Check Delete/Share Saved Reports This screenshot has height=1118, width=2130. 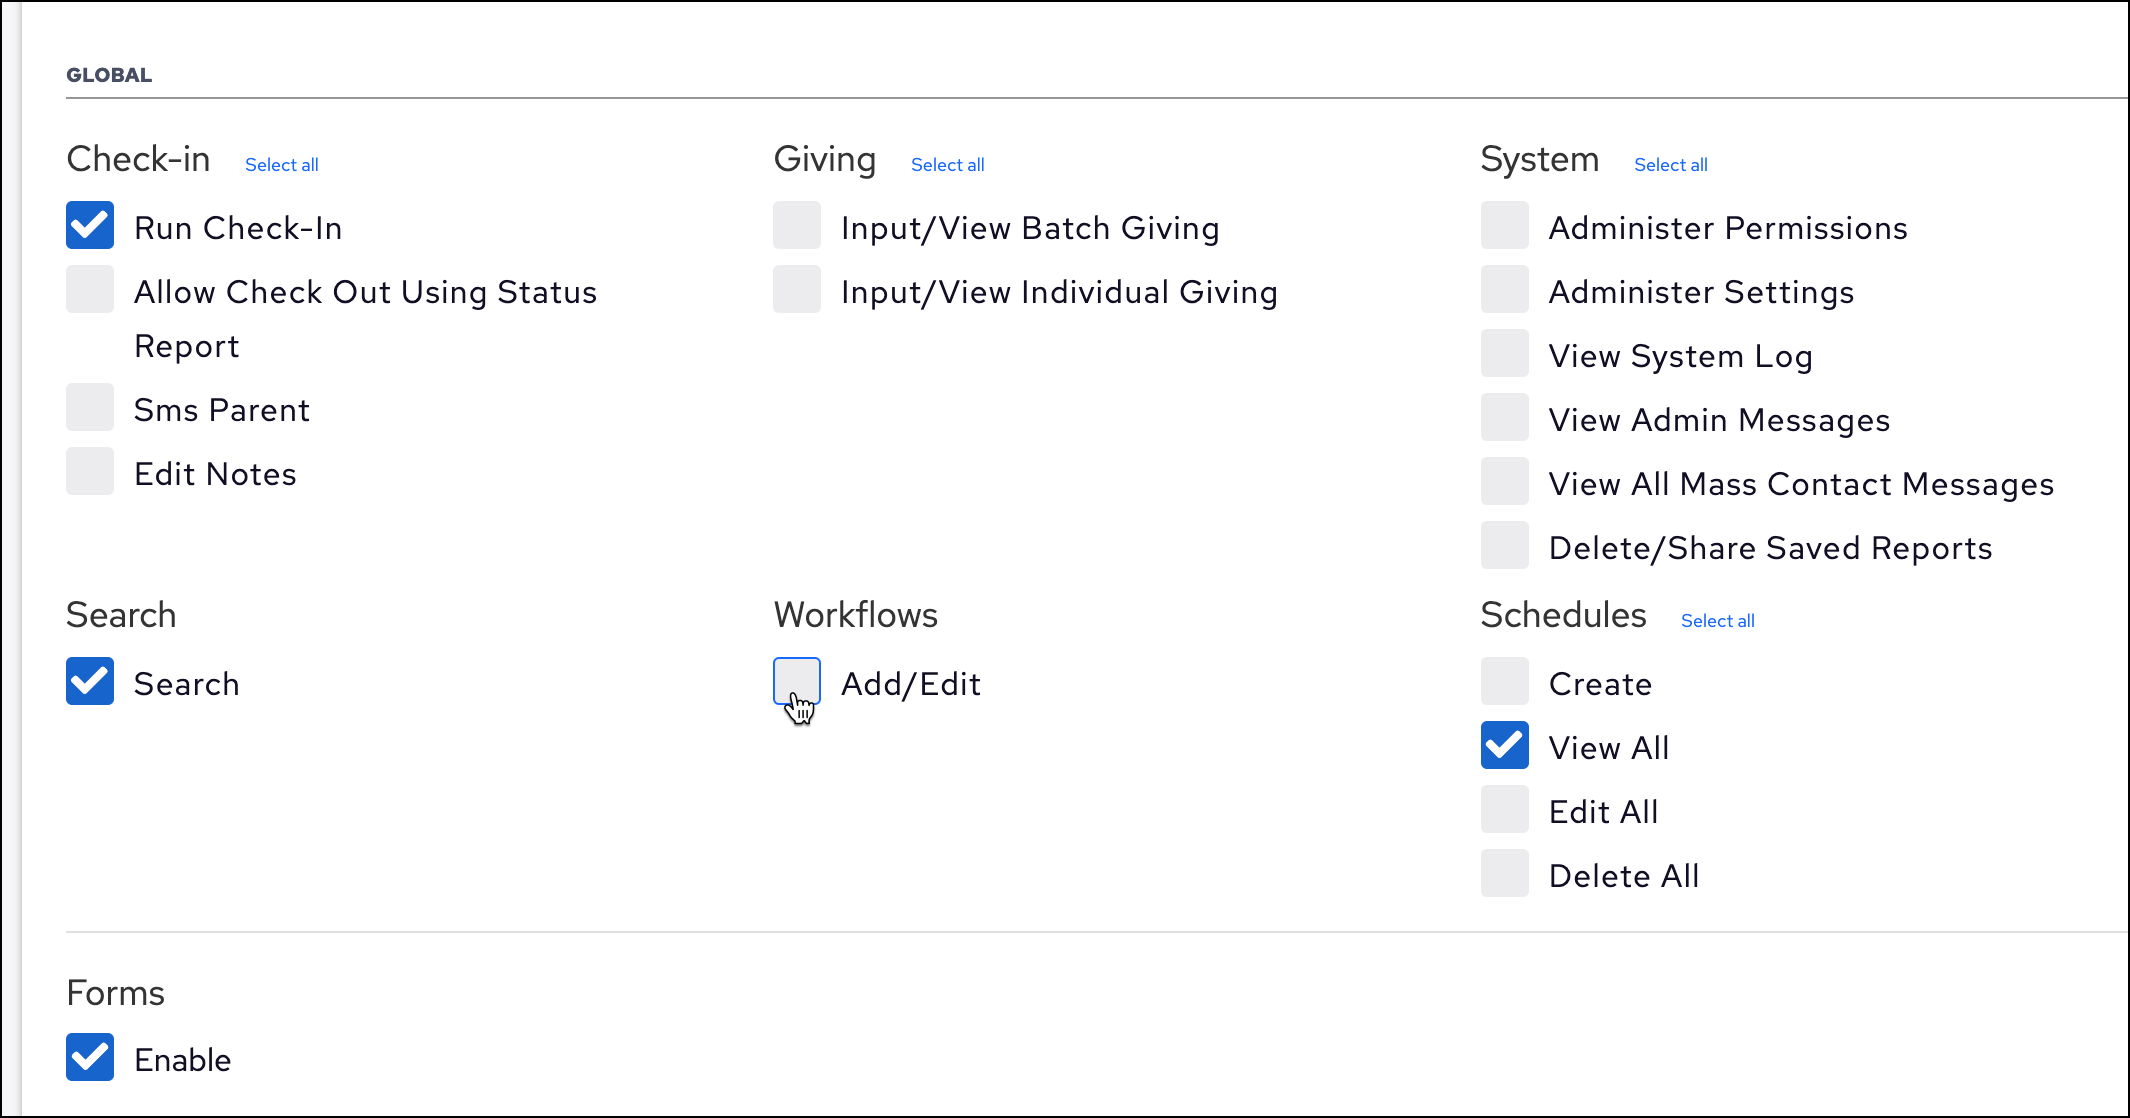pos(1504,546)
